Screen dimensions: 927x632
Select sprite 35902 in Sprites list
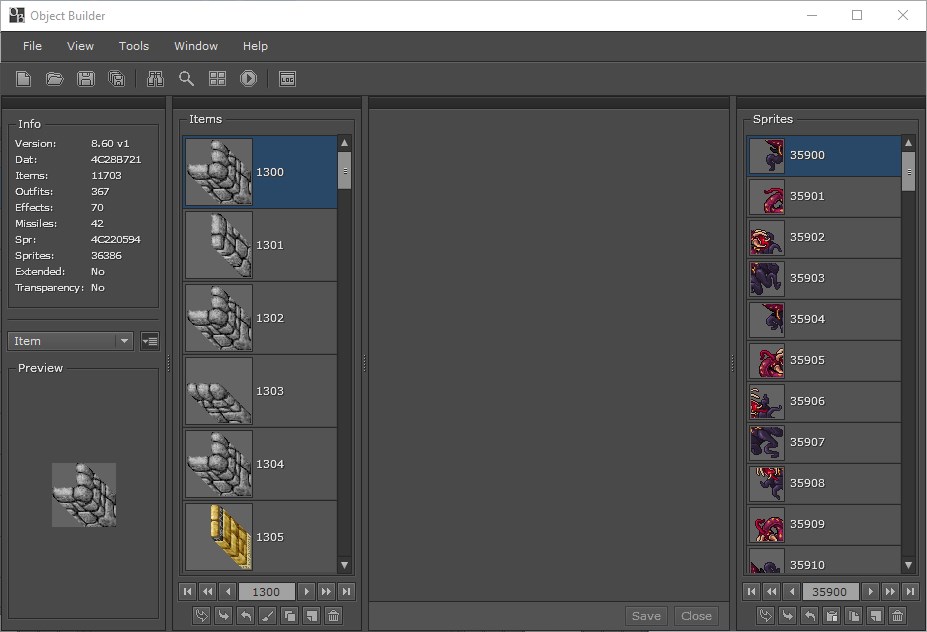[x=824, y=237]
